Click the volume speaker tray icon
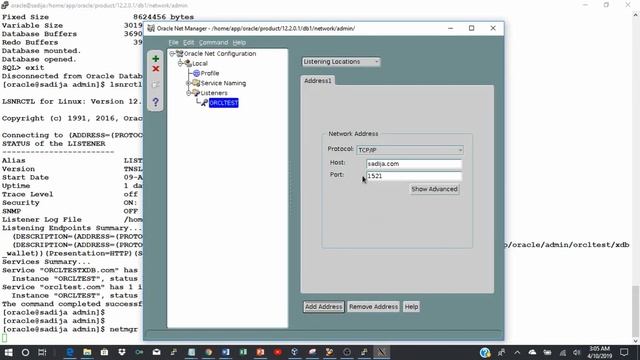640x360 pixels. point(576,352)
